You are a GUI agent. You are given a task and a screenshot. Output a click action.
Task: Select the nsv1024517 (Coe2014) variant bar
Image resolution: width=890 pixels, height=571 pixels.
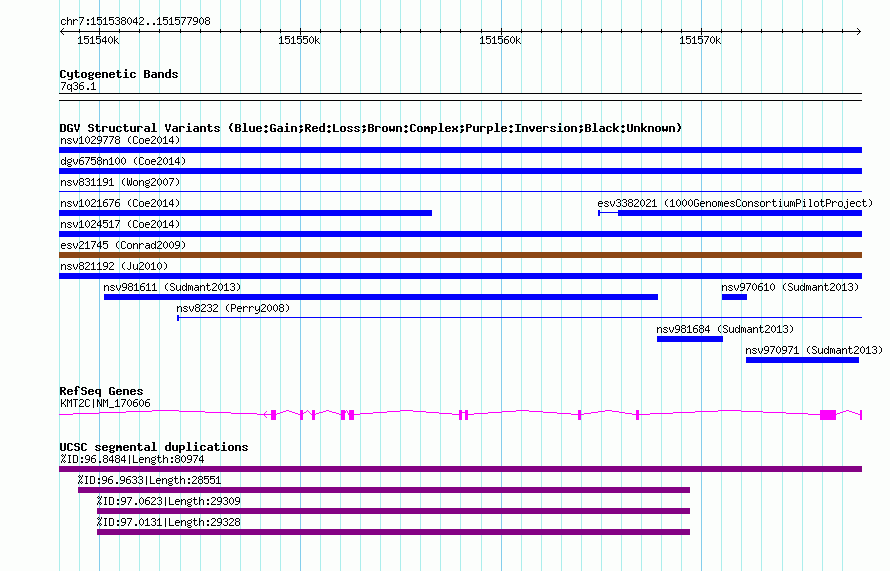click(460, 234)
